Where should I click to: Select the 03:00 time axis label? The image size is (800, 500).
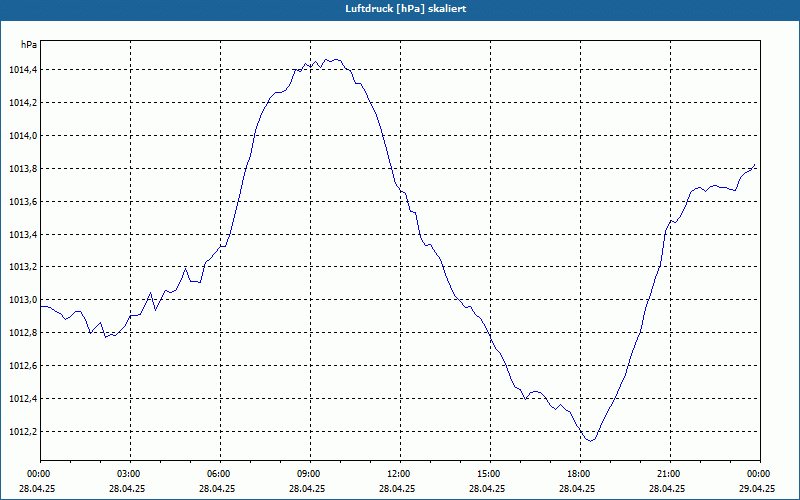[131, 474]
